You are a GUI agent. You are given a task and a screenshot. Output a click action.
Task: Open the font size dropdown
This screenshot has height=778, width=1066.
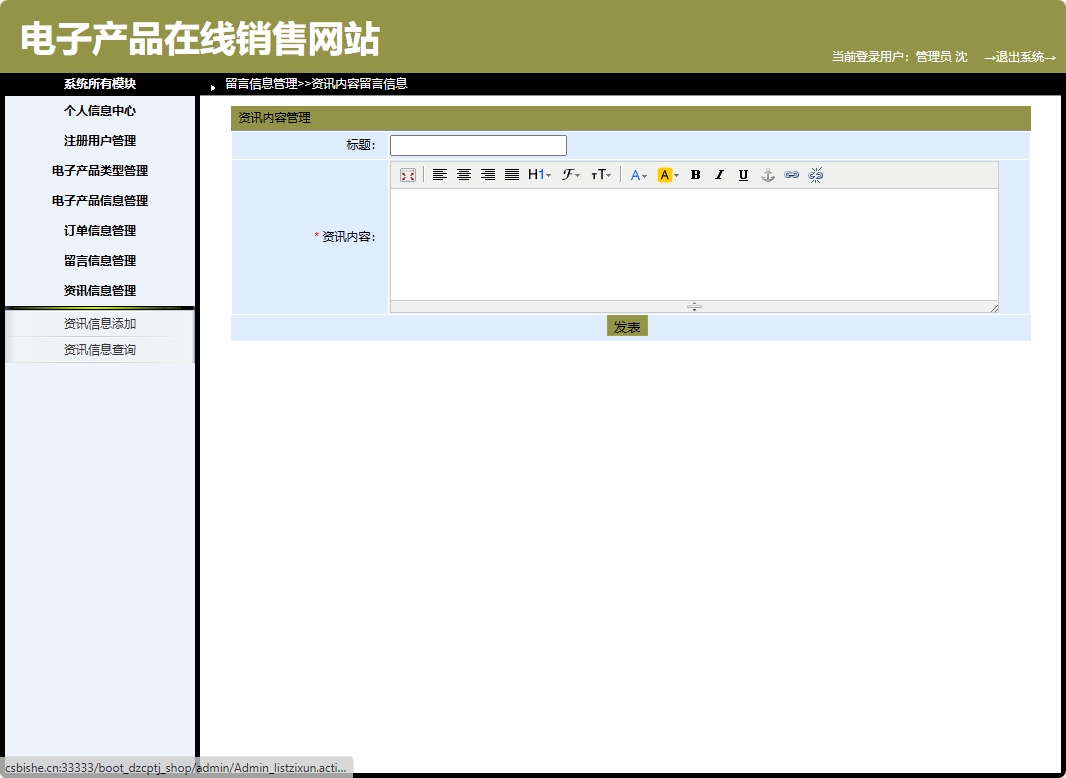[x=600, y=175]
